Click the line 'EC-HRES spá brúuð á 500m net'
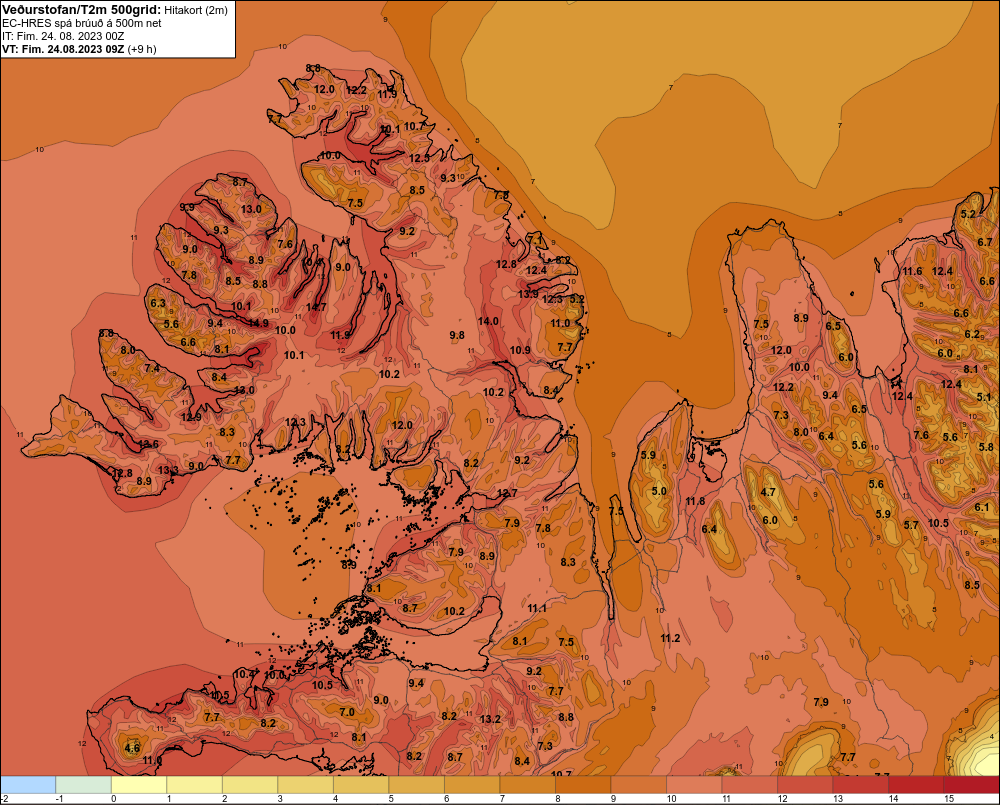This screenshot has height=805, width=1000. pos(82,23)
